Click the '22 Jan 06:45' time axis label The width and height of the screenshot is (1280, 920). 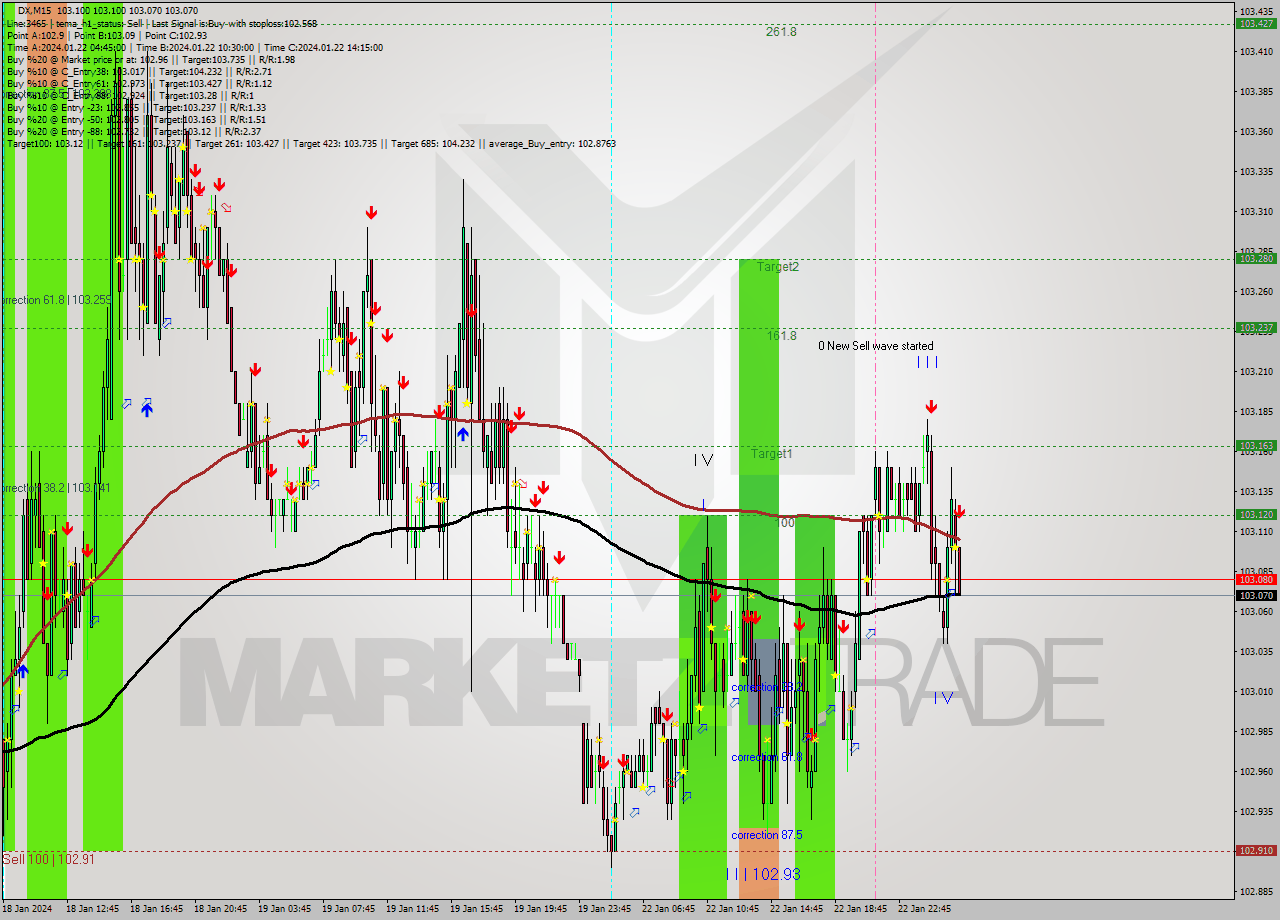pos(668,909)
